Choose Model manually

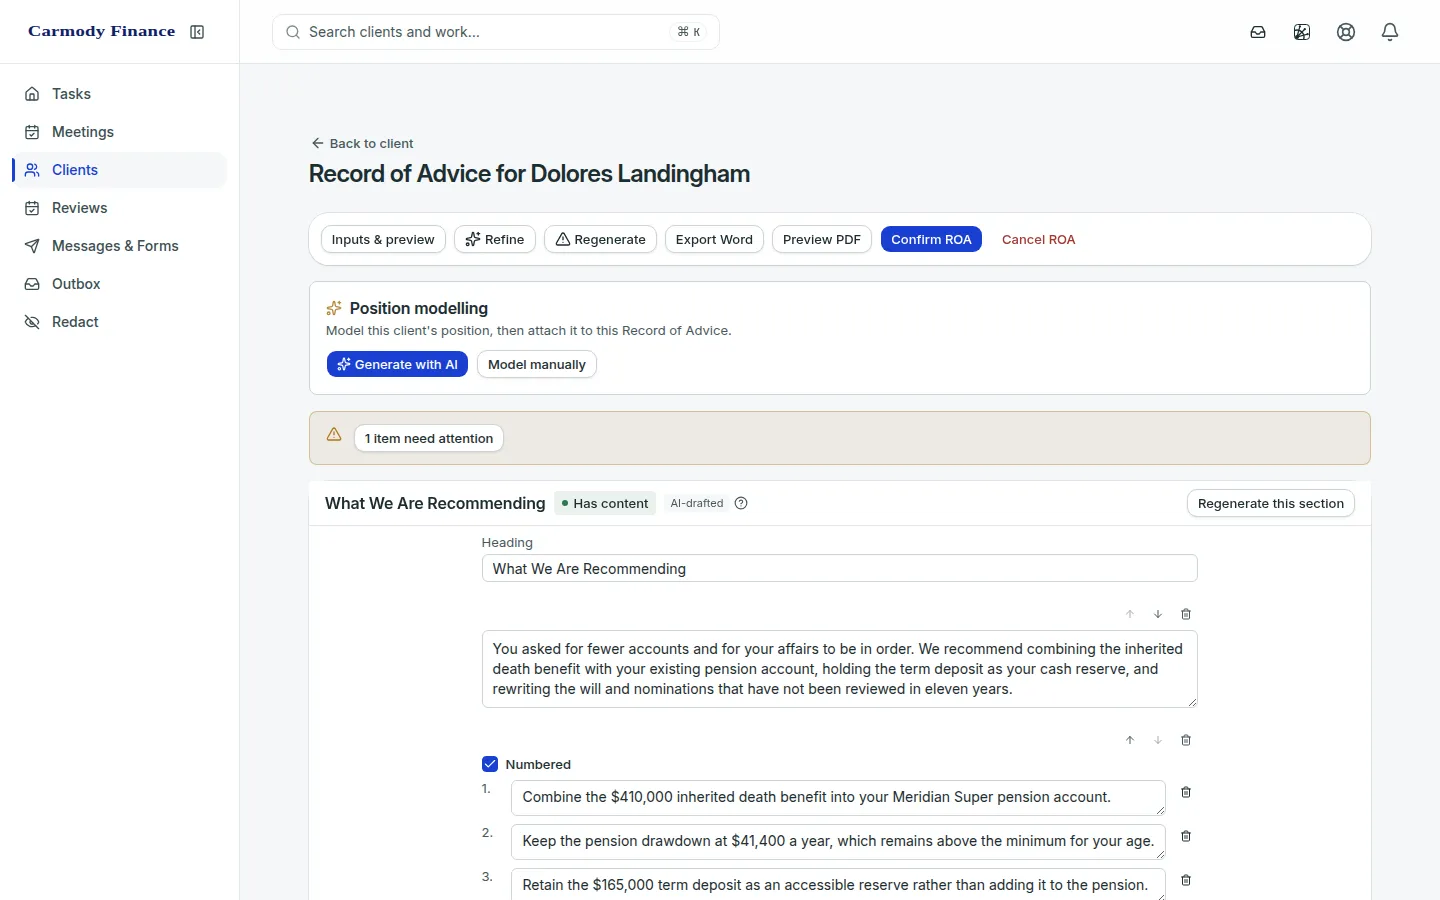tap(537, 364)
